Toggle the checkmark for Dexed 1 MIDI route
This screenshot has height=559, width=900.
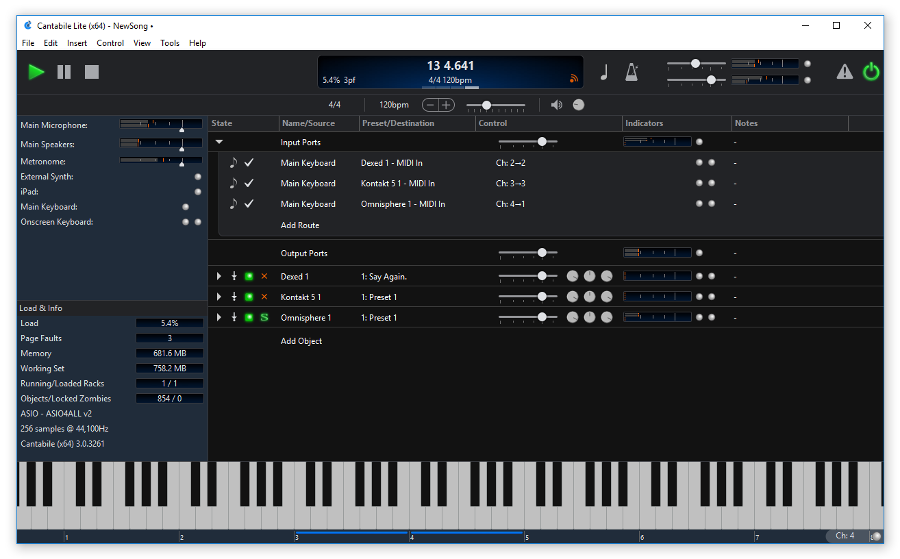pos(249,162)
